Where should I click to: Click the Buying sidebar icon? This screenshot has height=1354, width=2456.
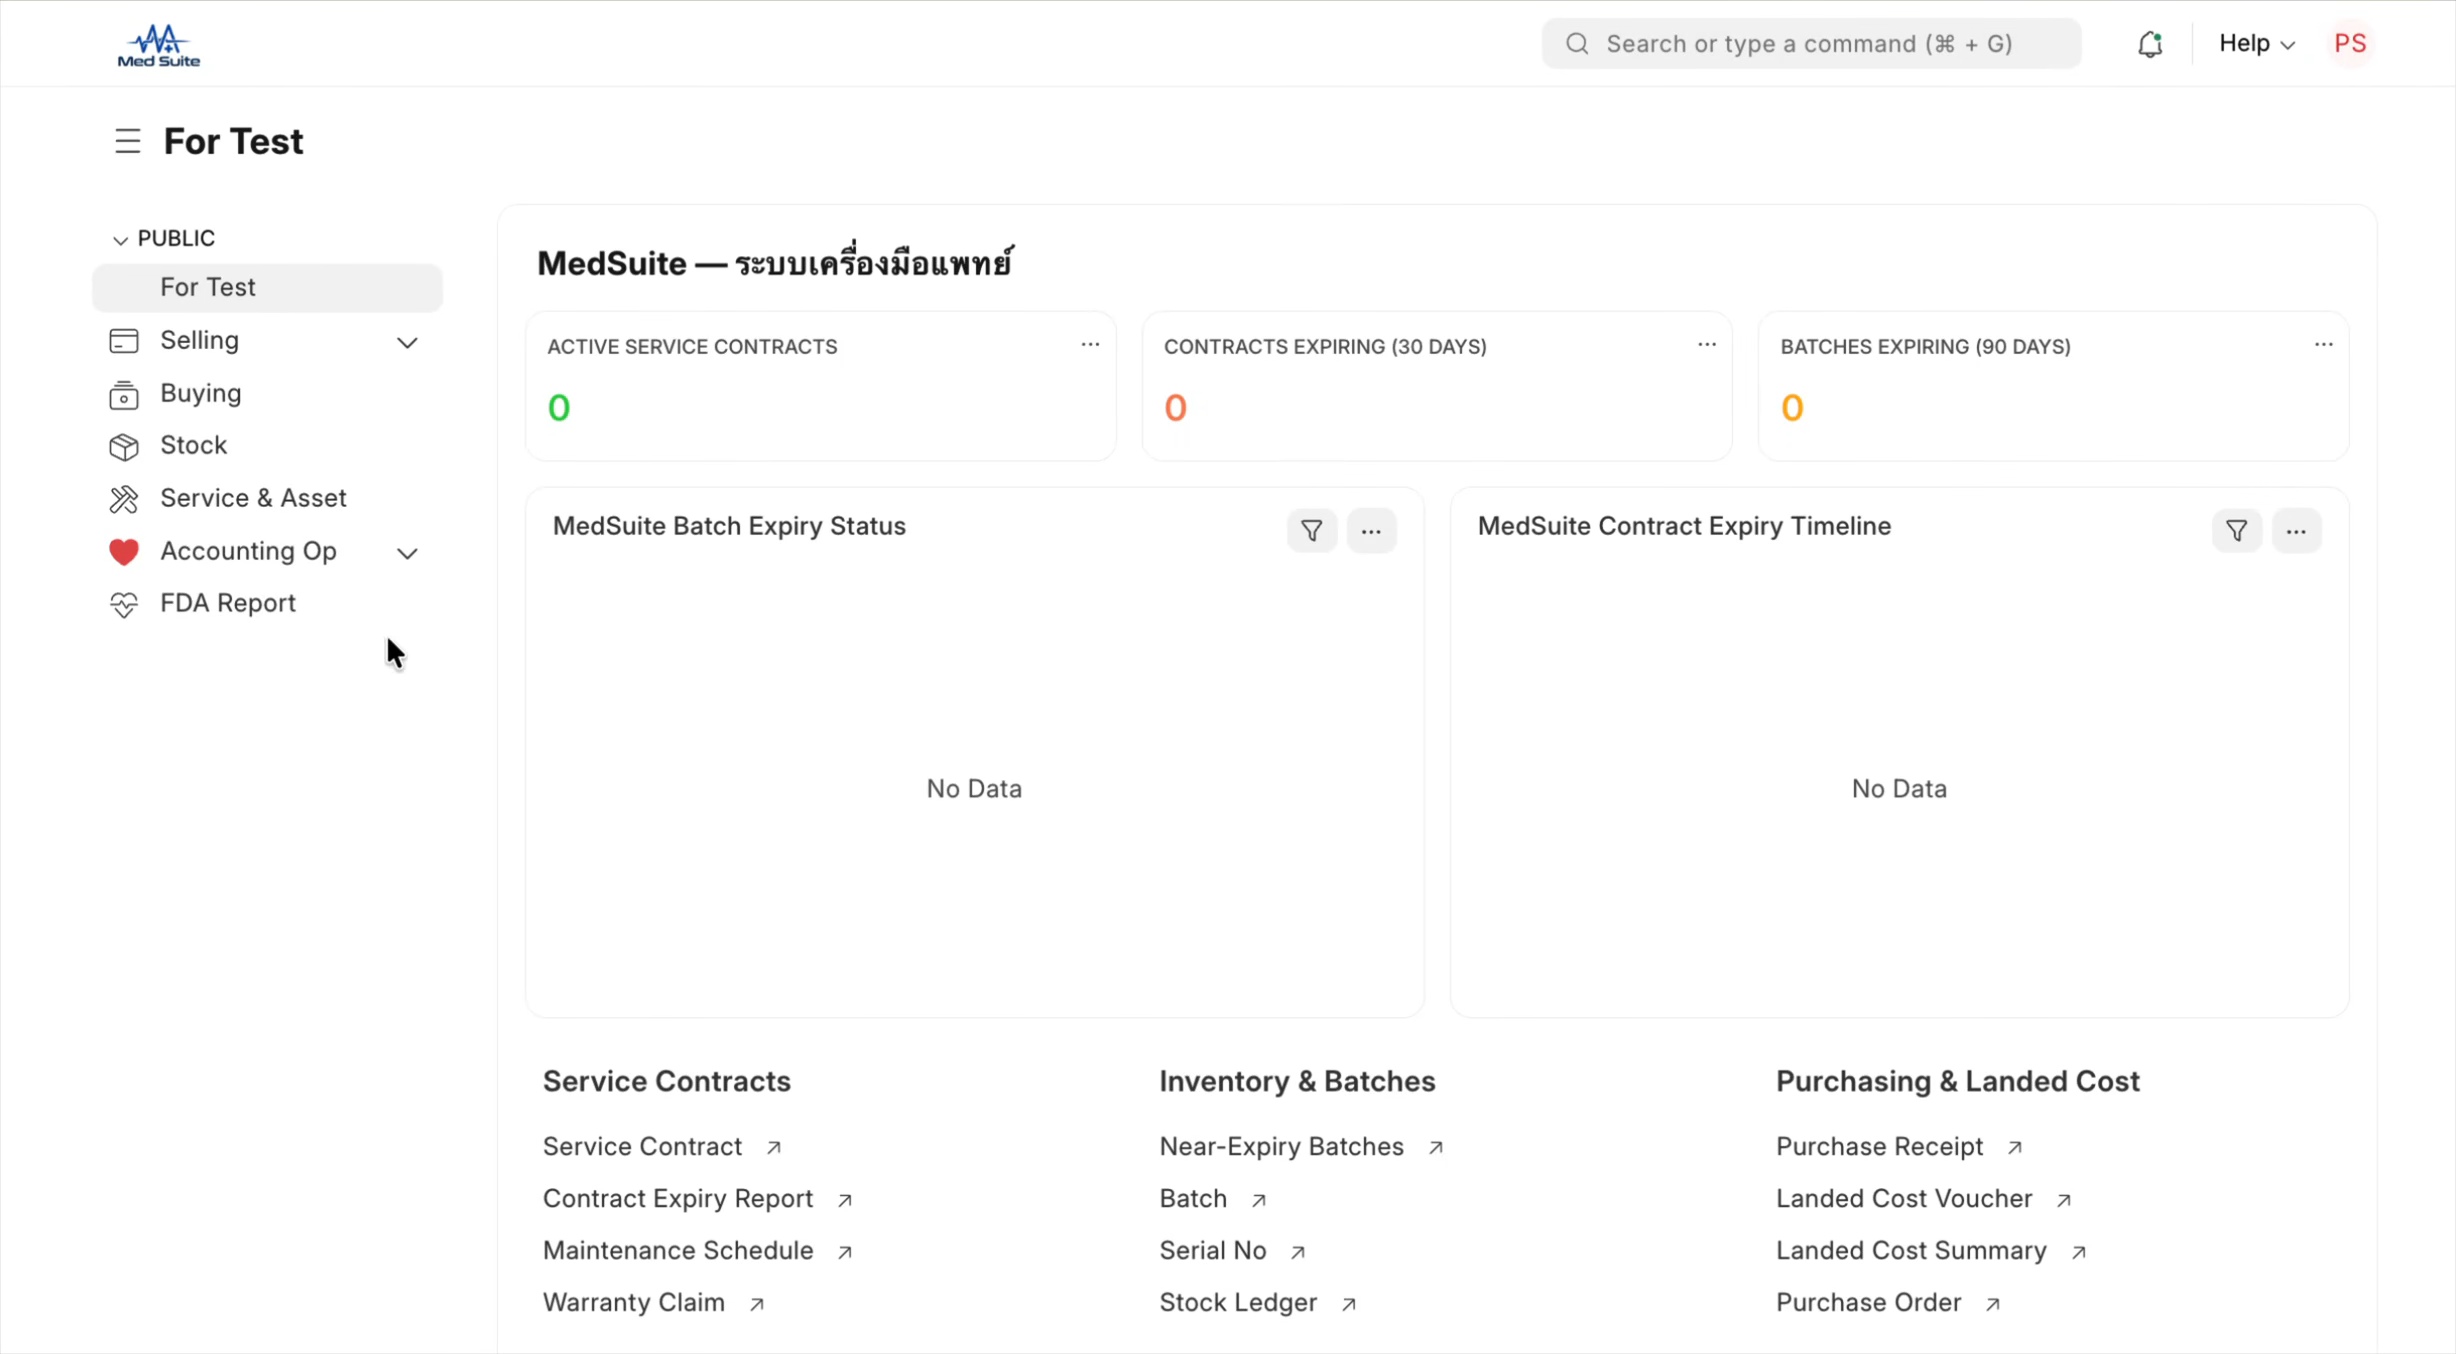[124, 394]
